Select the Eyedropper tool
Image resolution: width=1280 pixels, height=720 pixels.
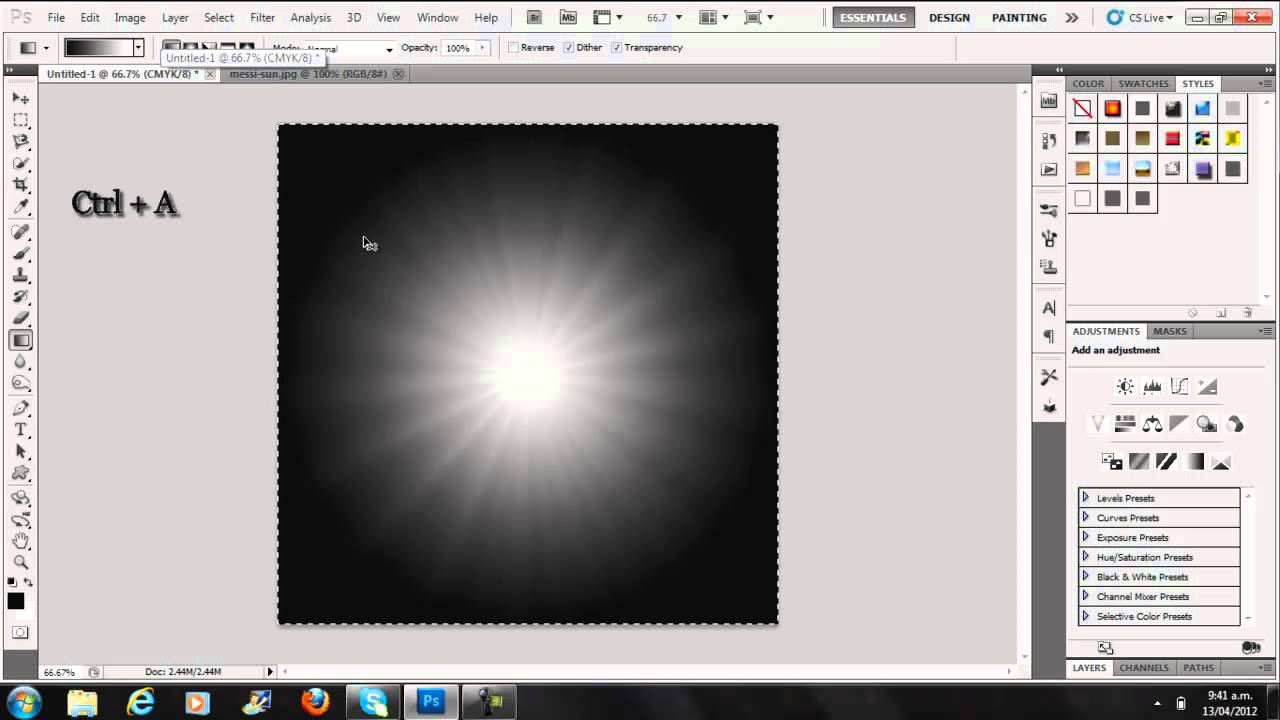[x=20, y=207]
